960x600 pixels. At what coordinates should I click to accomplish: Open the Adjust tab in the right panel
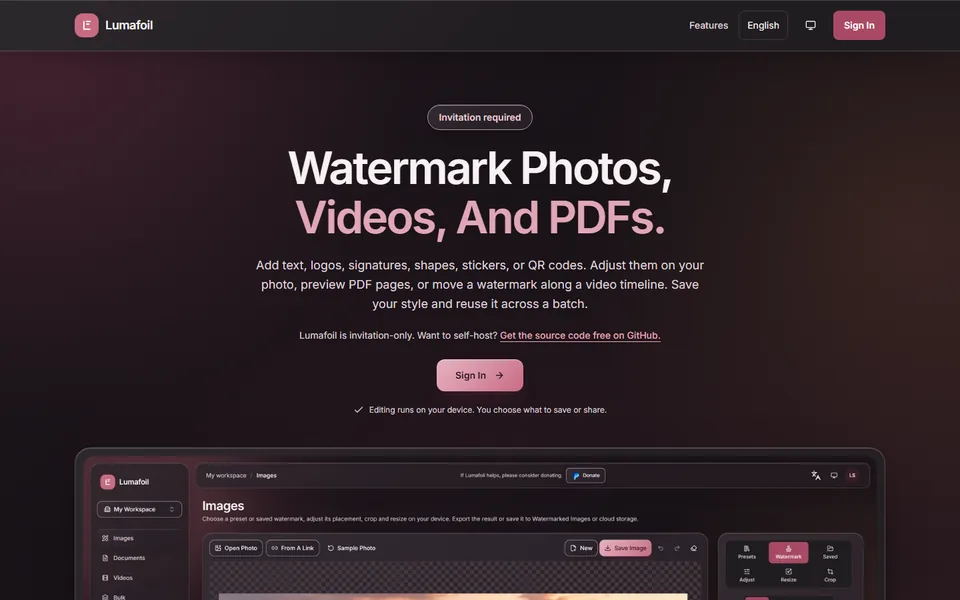(x=746, y=574)
